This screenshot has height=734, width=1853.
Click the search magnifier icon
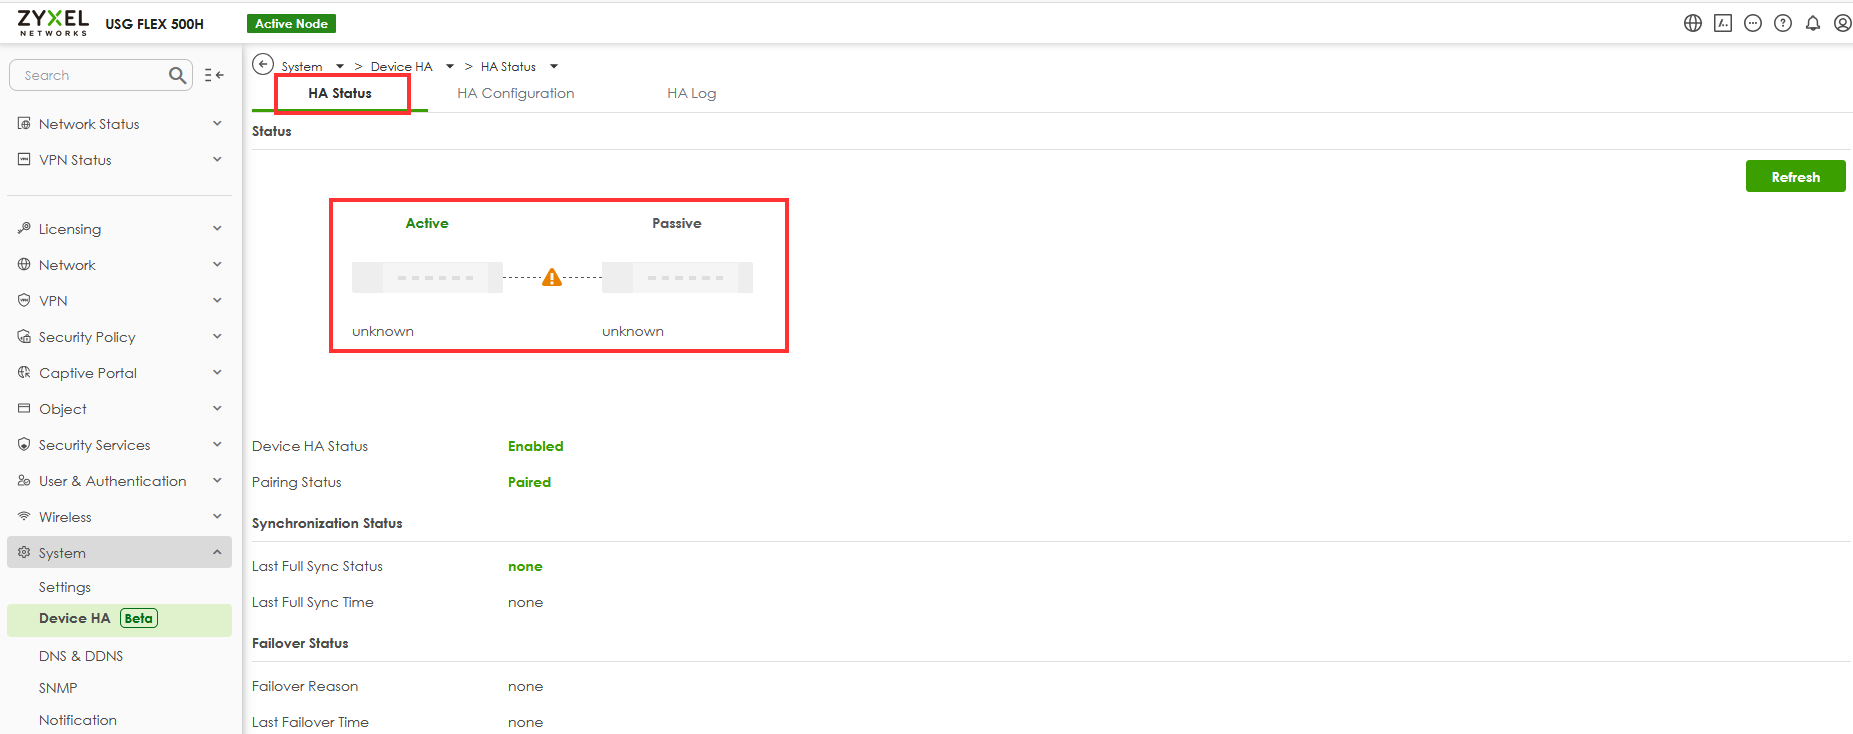tap(178, 75)
